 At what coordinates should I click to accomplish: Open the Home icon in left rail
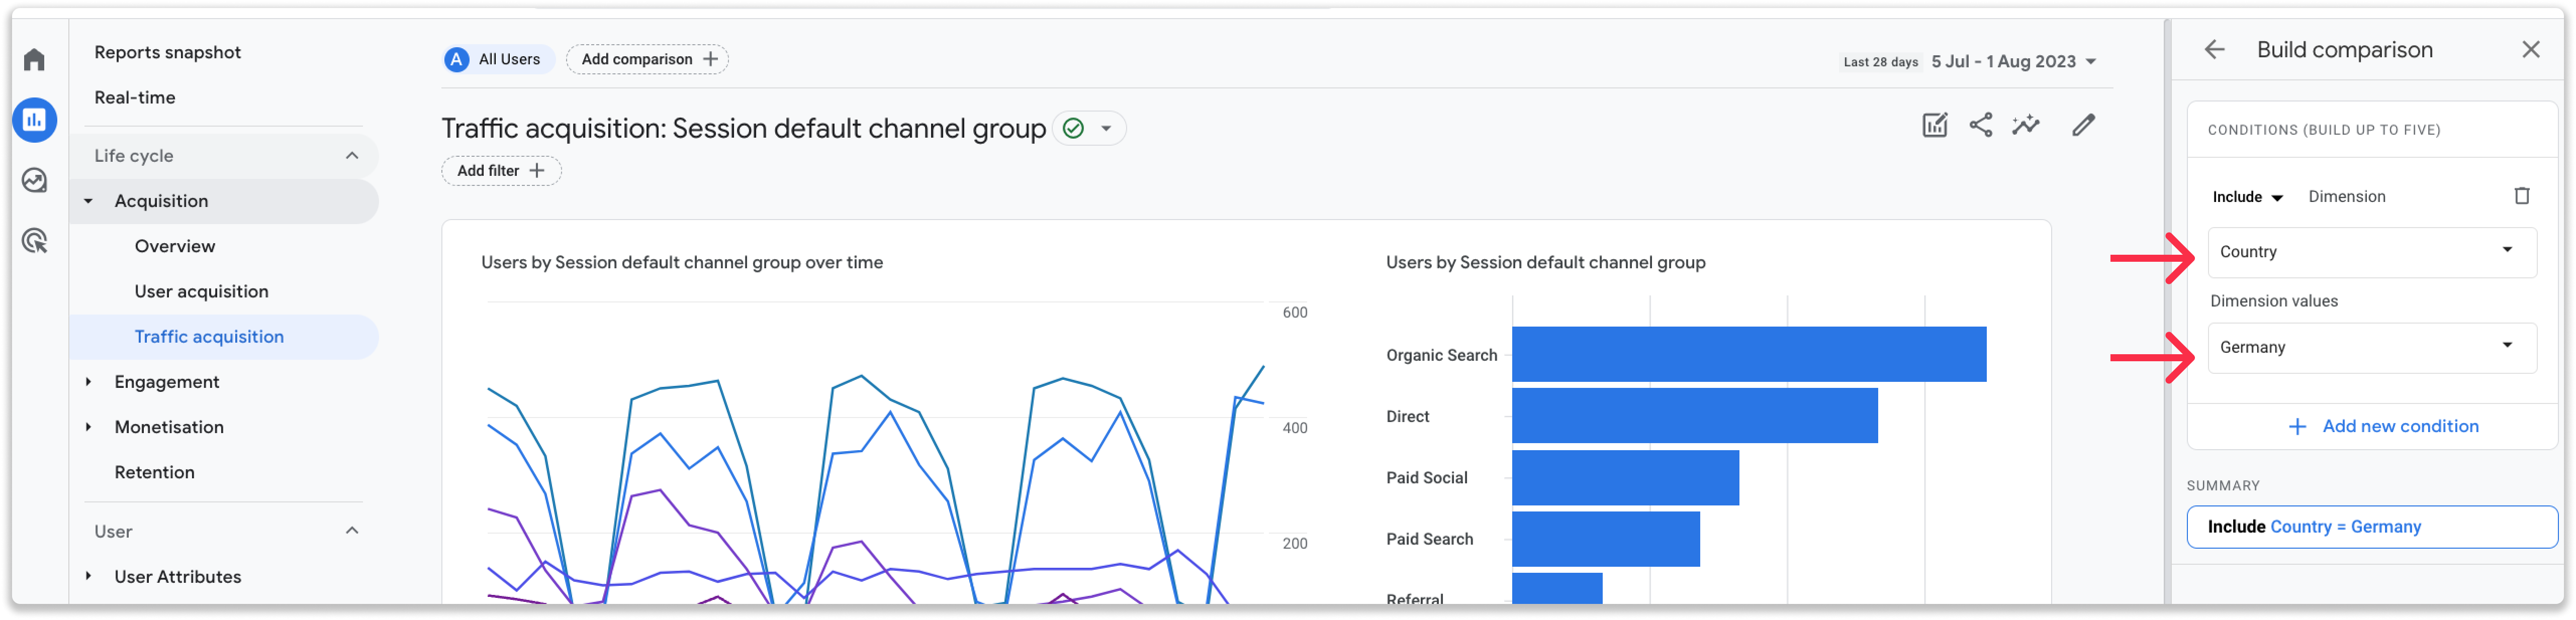[34, 60]
